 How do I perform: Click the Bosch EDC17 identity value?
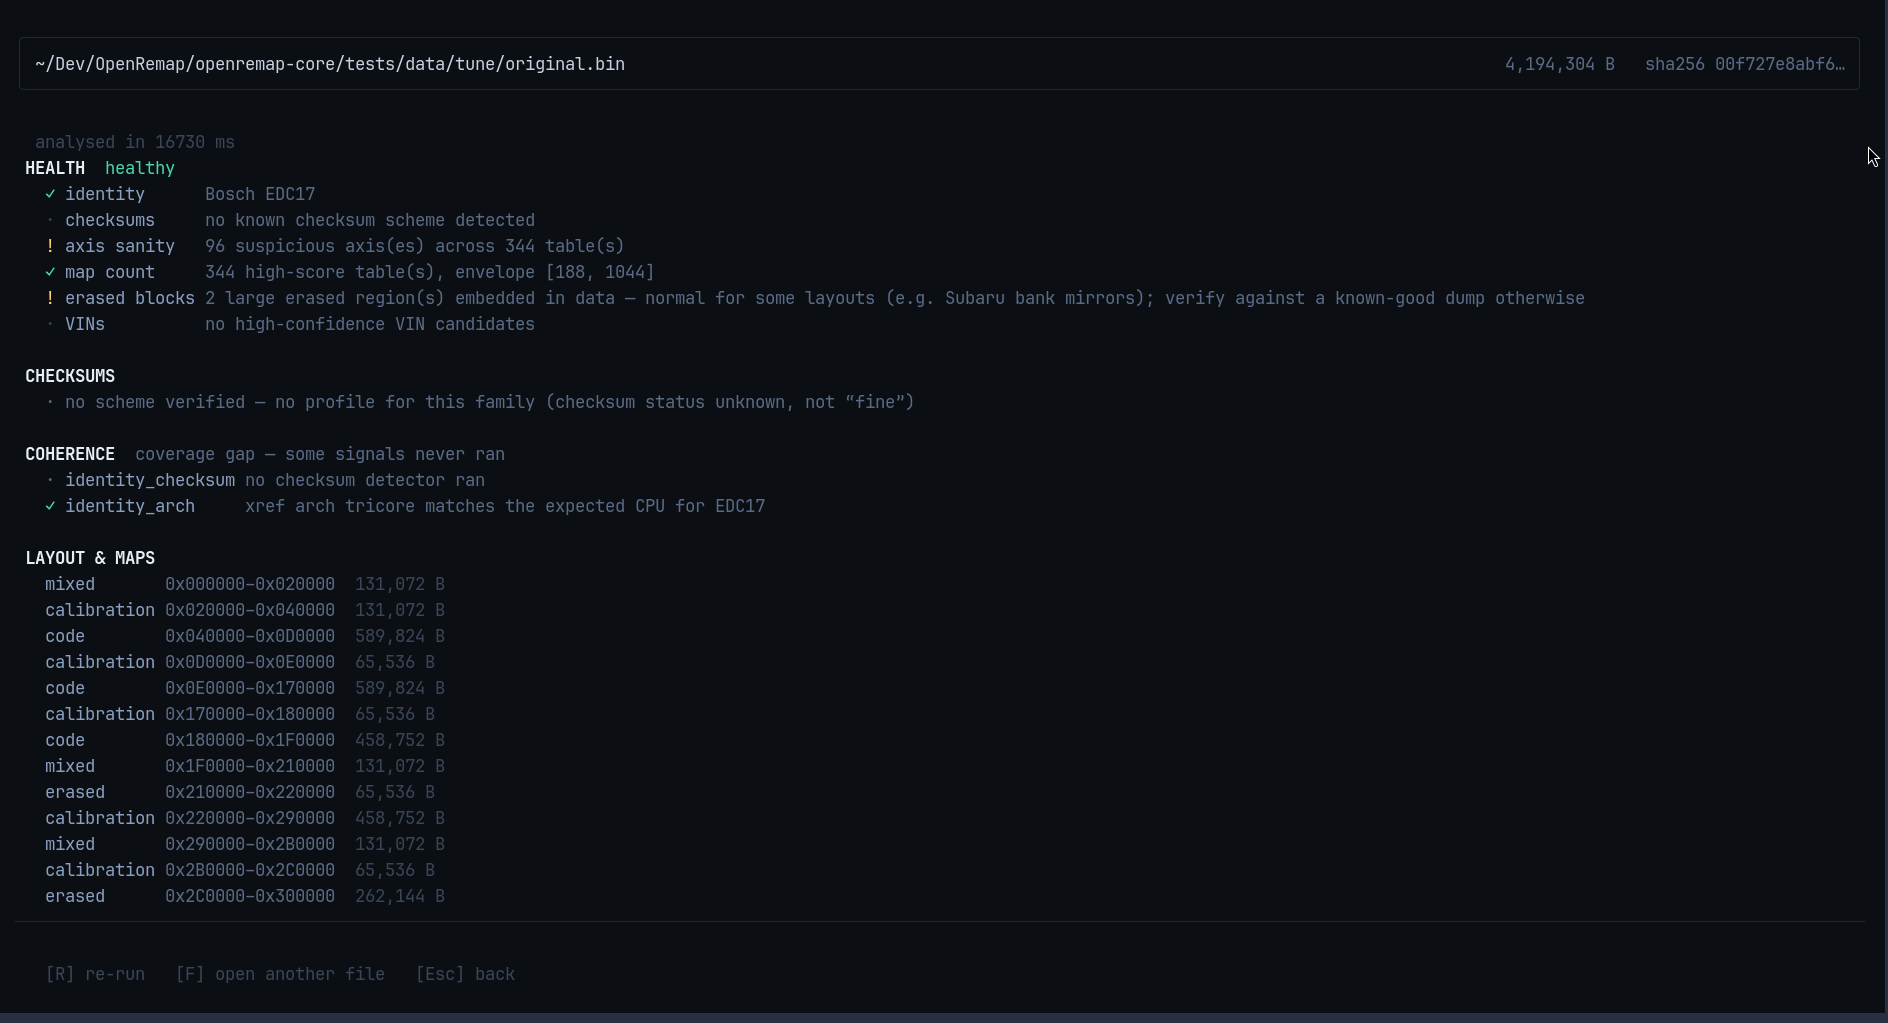[x=260, y=194]
